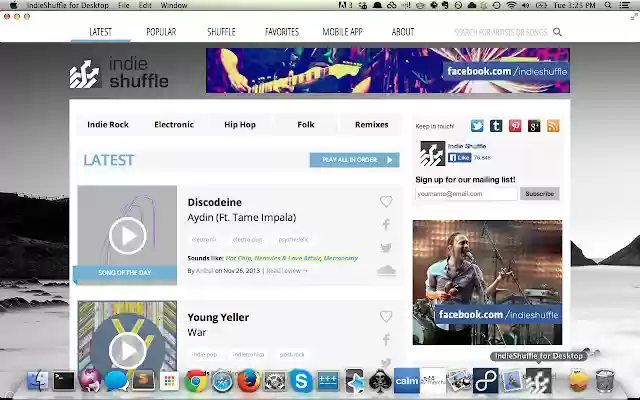
Task: Open the Window menu
Action: point(174,5)
